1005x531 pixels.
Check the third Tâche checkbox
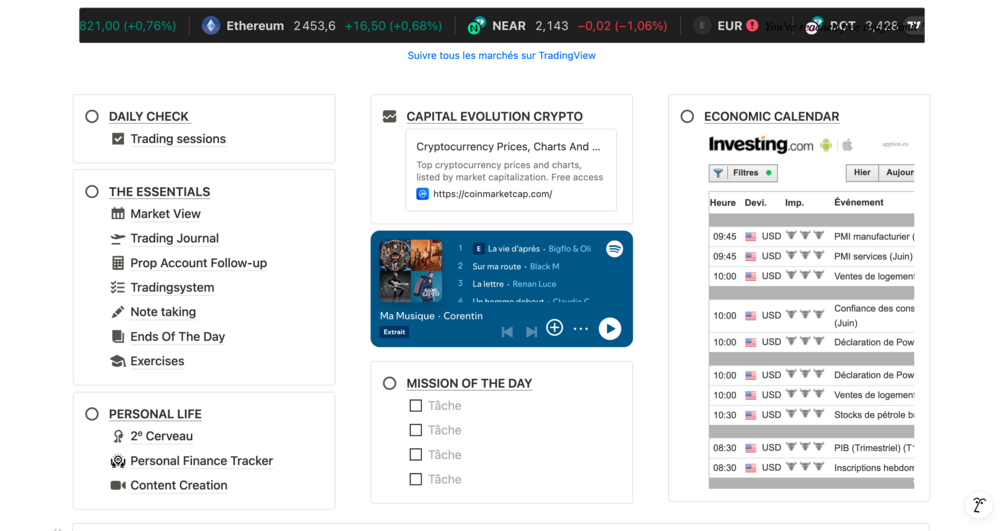[x=415, y=455]
